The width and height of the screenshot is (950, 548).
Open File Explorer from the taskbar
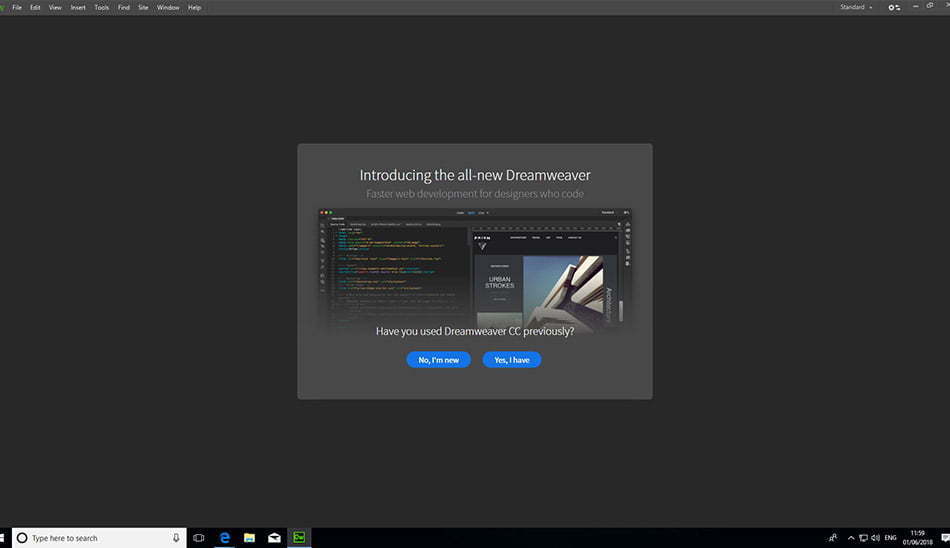point(249,538)
